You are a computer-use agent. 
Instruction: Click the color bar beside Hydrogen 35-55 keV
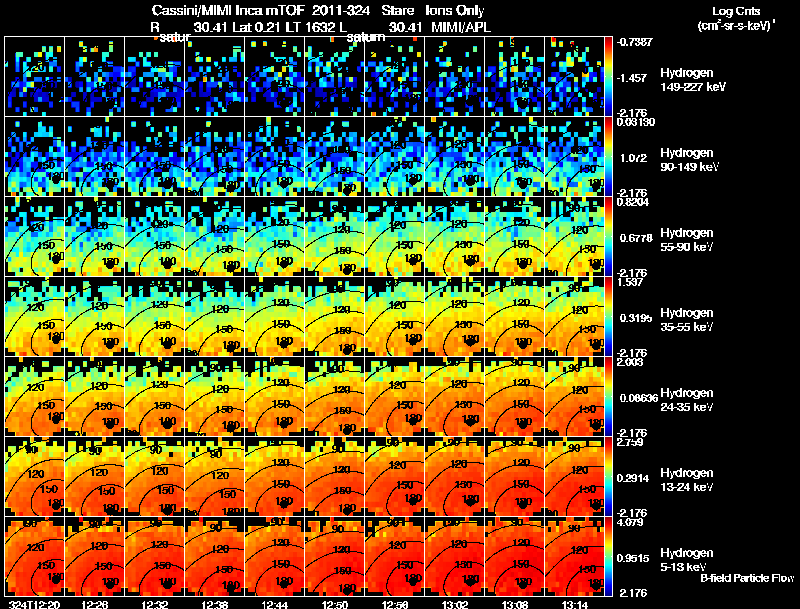608,317
